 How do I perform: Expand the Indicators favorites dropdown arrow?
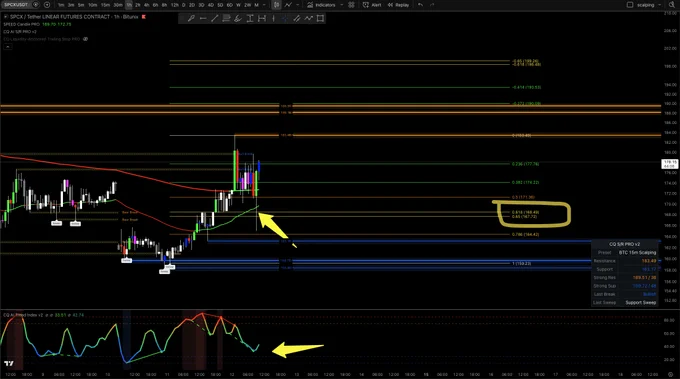[341, 5]
